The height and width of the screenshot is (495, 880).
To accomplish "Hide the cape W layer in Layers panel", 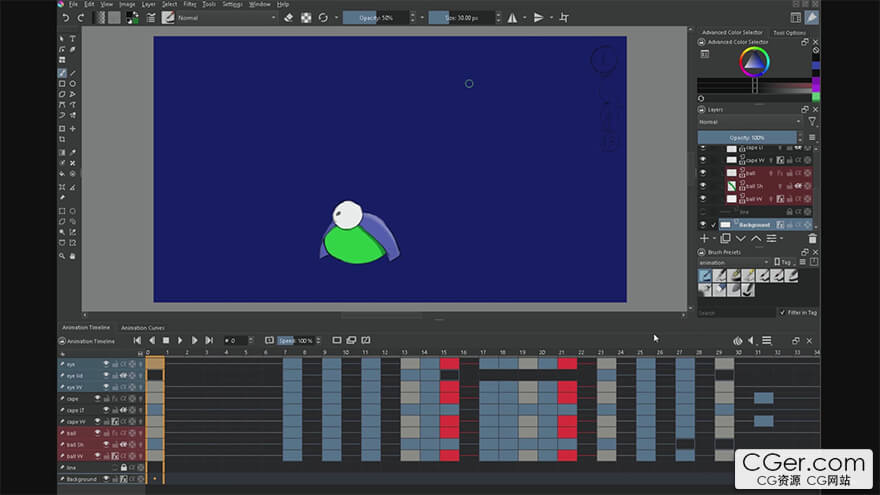I will (703, 160).
